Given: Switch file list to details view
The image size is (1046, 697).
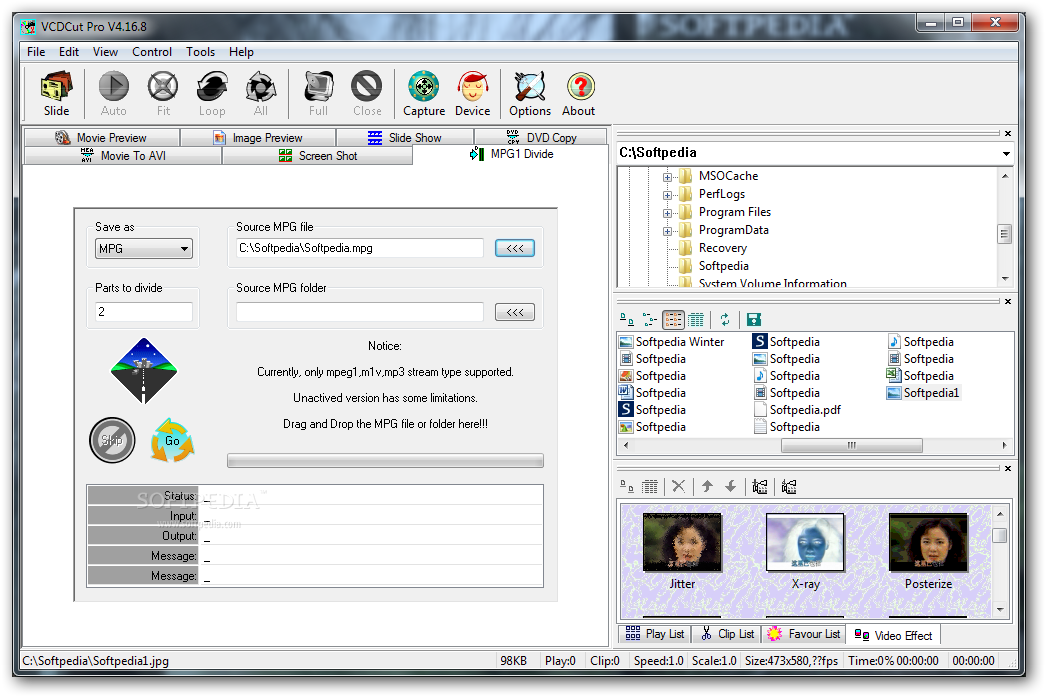Looking at the screenshot, I should tap(696, 320).
